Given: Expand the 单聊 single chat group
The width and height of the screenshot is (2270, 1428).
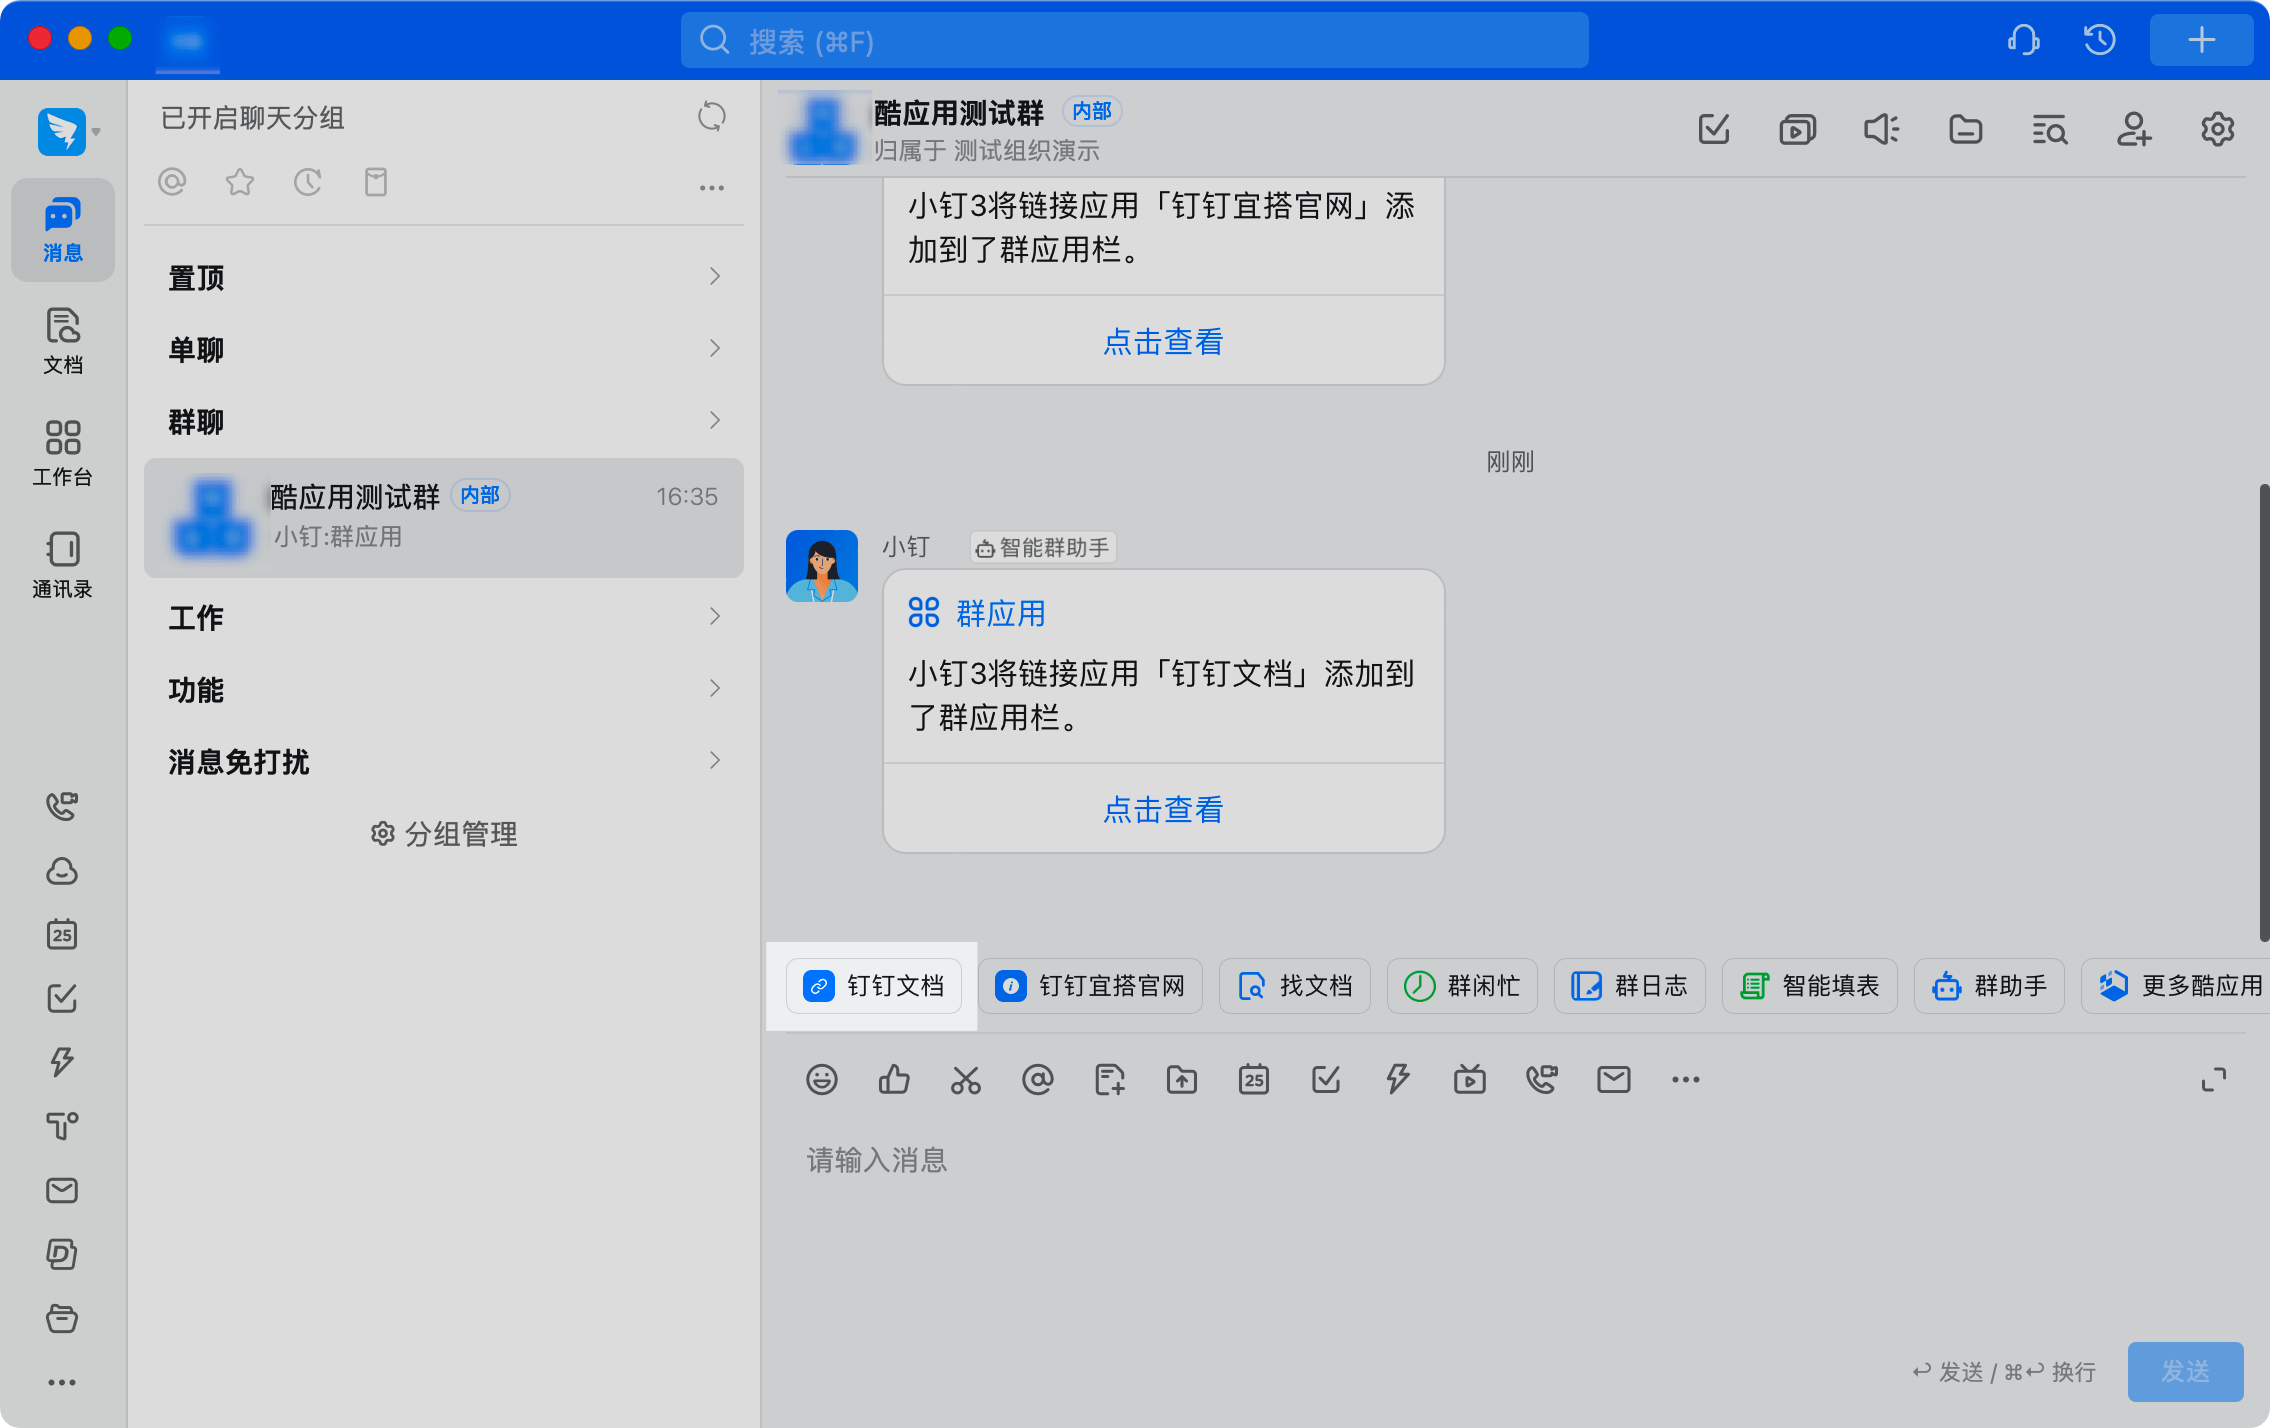Looking at the screenshot, I should (x=444, y=349).
